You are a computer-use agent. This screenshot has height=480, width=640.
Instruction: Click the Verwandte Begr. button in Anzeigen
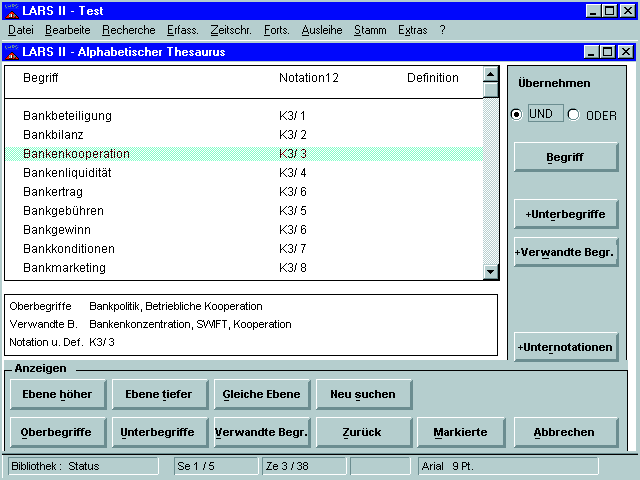coord(262,432)
